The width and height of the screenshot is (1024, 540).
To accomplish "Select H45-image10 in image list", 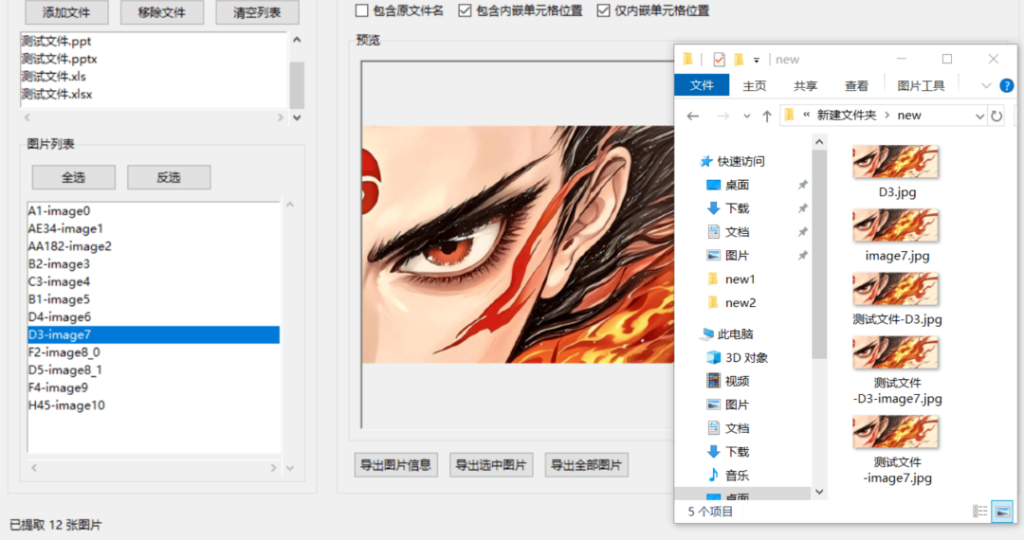I will 153,405.
